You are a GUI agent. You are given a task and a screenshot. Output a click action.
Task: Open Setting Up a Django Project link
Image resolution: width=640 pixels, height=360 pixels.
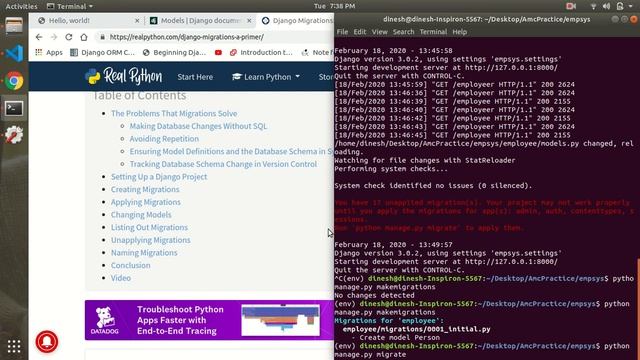[x=159, y=177]
